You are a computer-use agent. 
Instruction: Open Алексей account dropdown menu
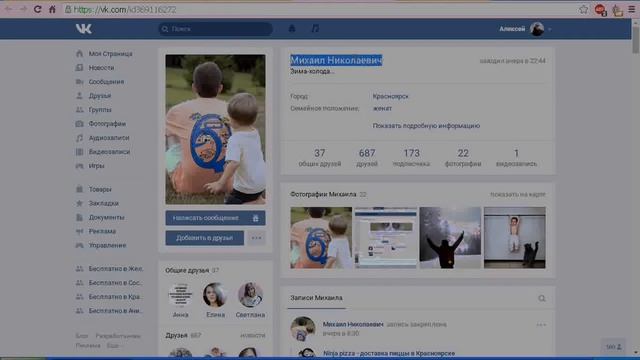[x=525, y=29]
